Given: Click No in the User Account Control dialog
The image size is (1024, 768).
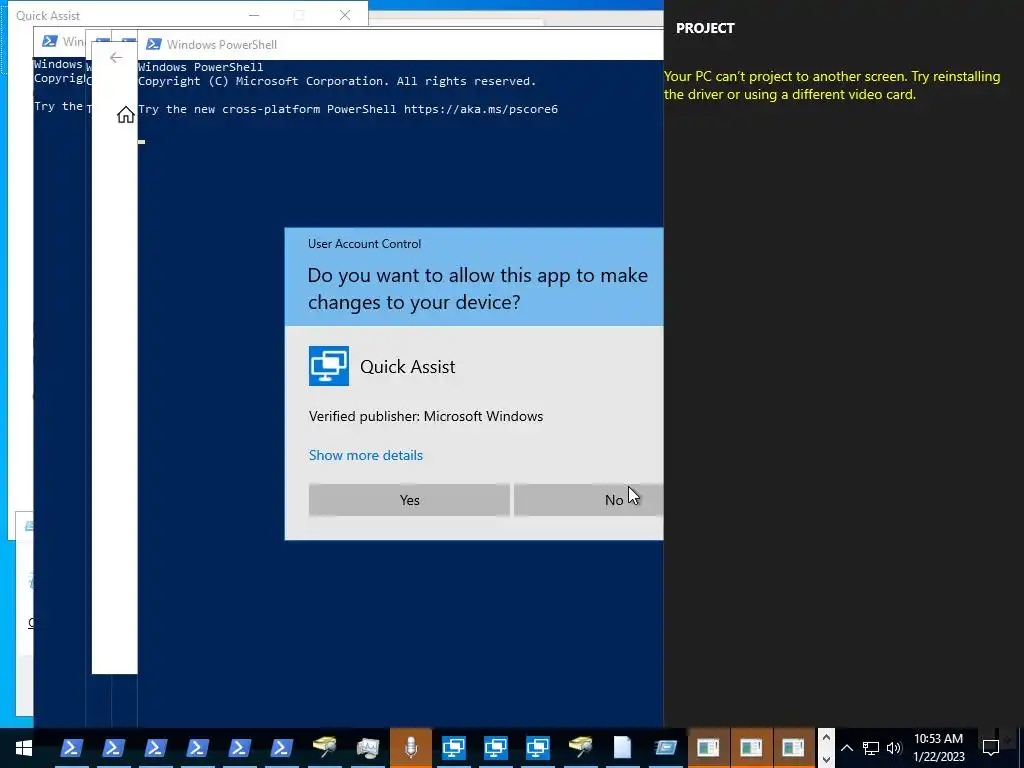Looking at the screenshot, I should tap(588, 500).
